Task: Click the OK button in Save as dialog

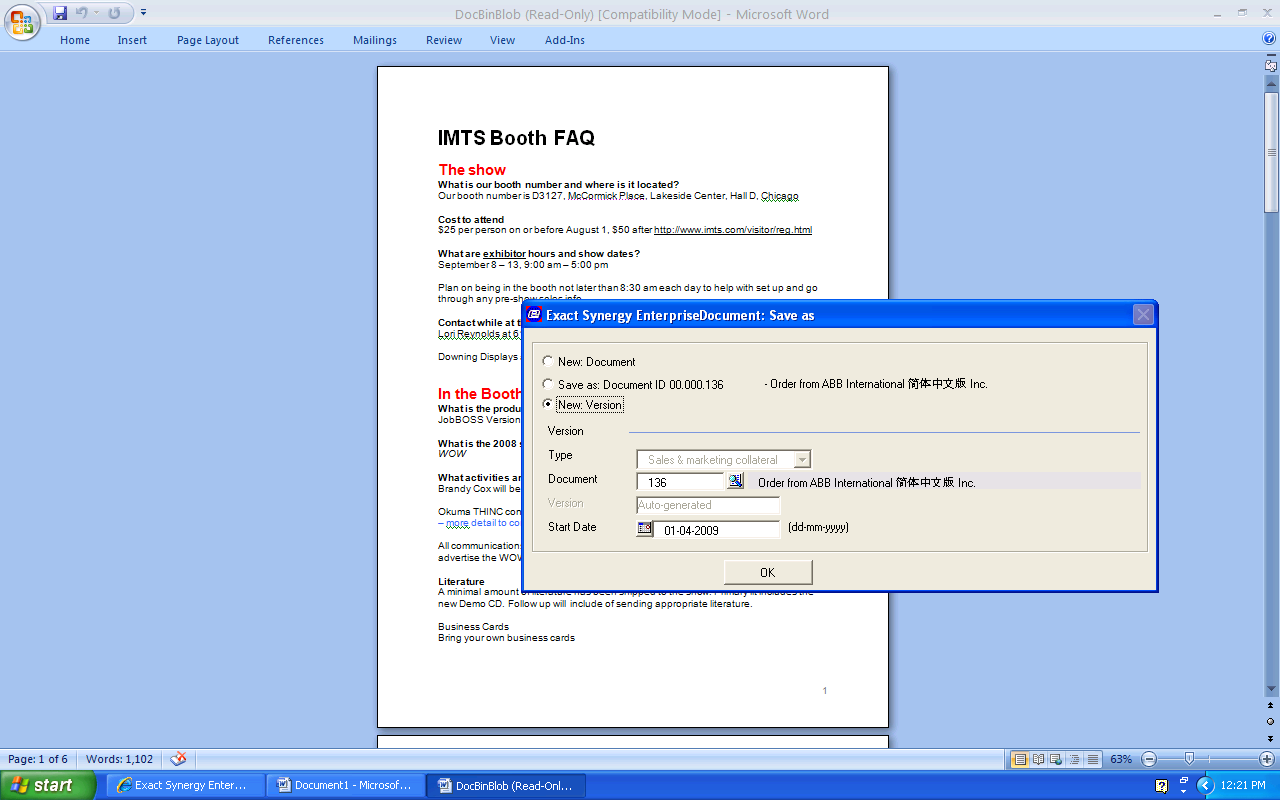Action: point(768,572)
